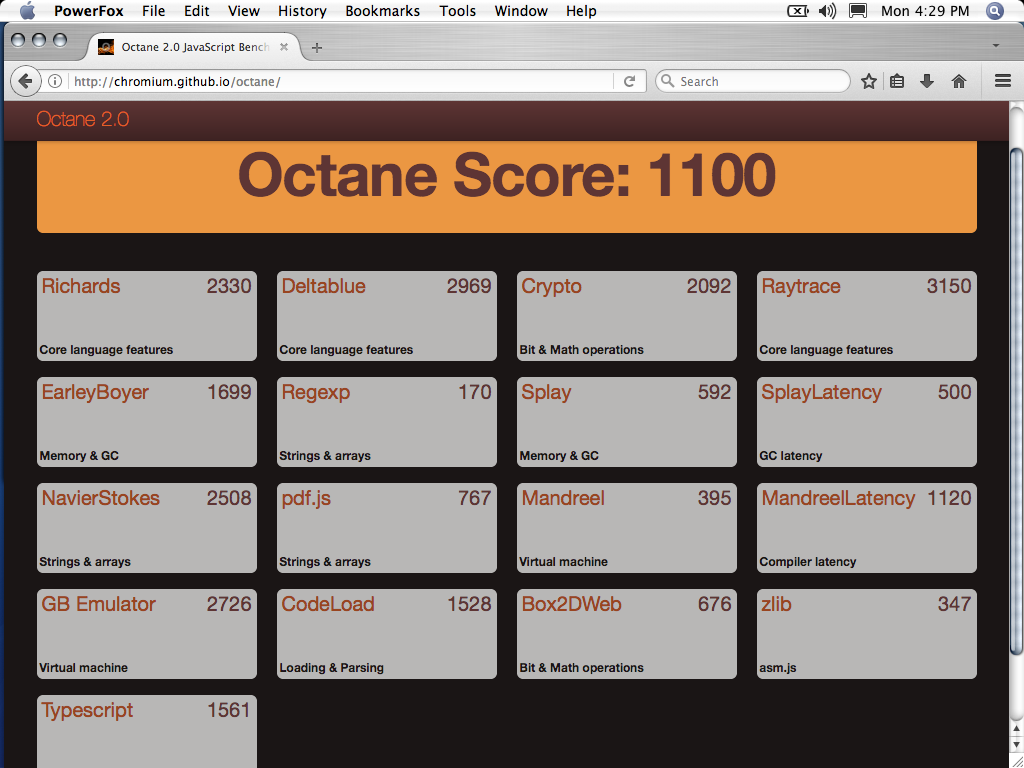The image size is (1024, 768).
Task: Click the scrollbar up arrow
Action: click(x=1016, y=728)
